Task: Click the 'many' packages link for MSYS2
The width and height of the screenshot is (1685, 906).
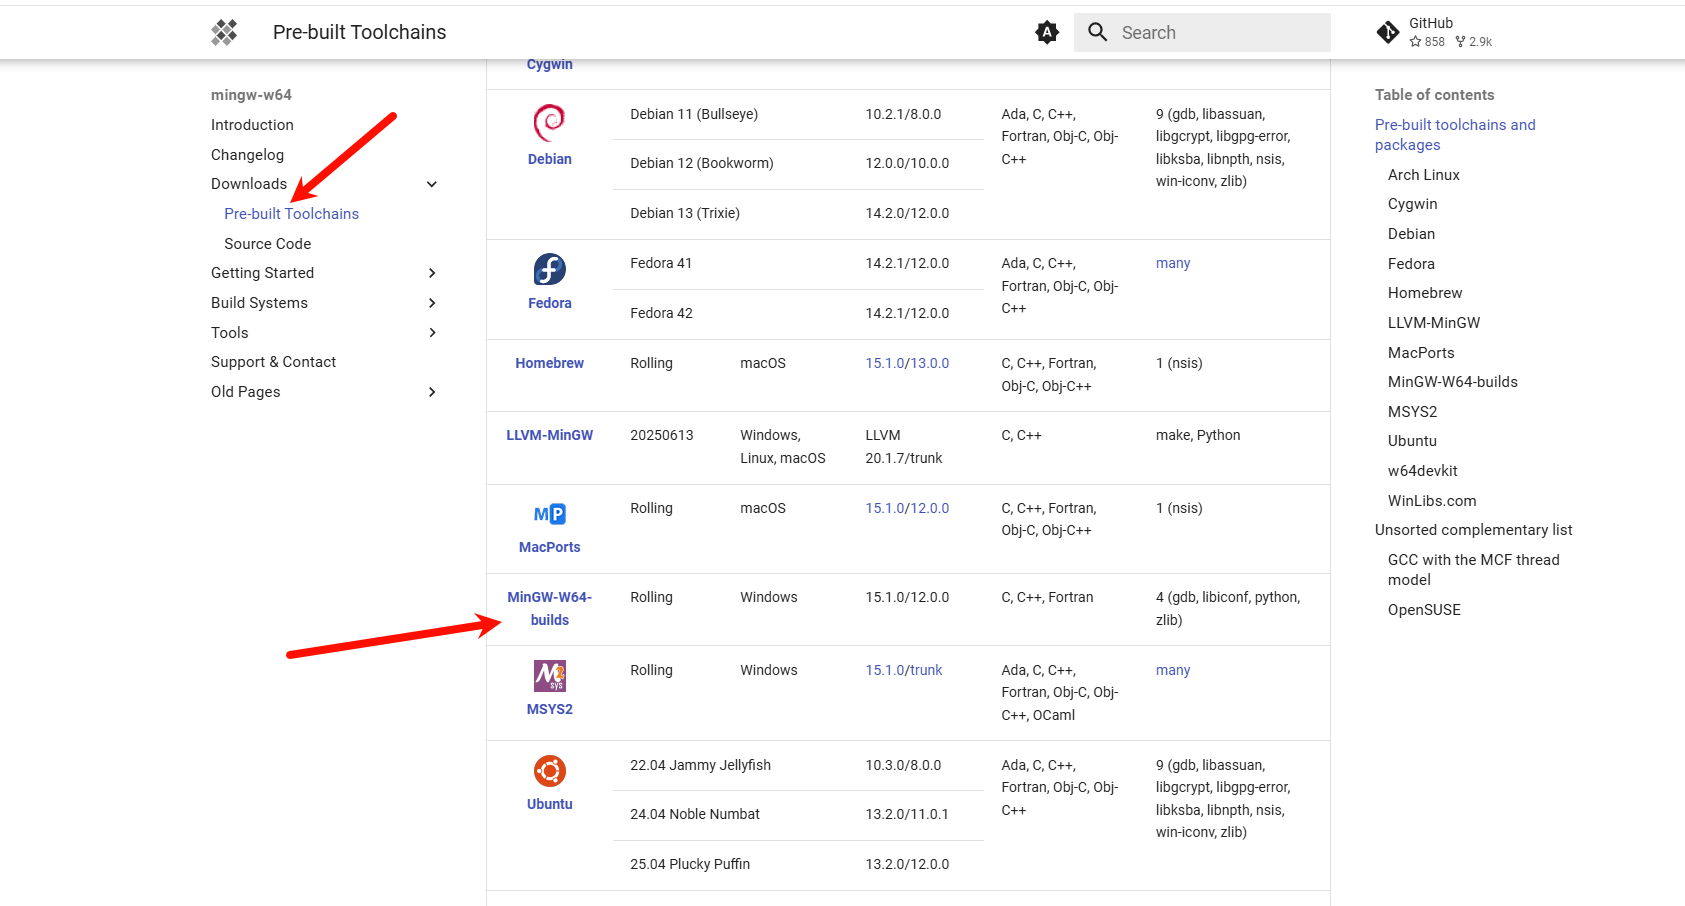Action: (1173, 670)
